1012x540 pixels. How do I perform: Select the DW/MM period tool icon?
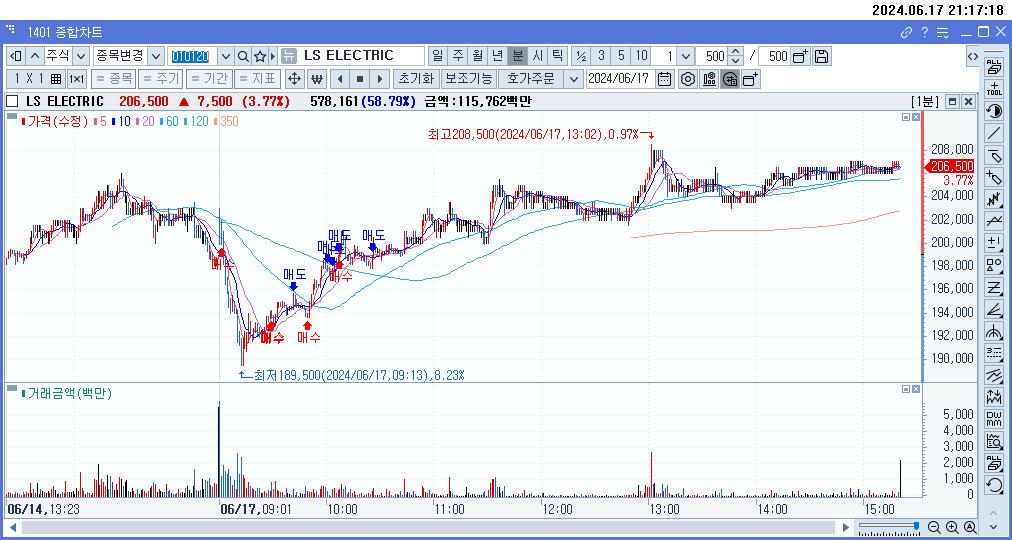coord(994,419)
